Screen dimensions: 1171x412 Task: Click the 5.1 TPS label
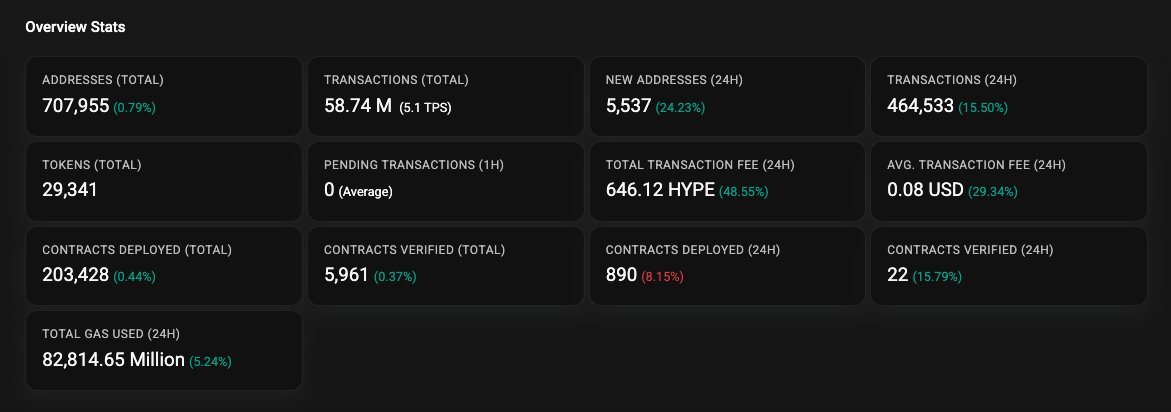tap(426, 107)
